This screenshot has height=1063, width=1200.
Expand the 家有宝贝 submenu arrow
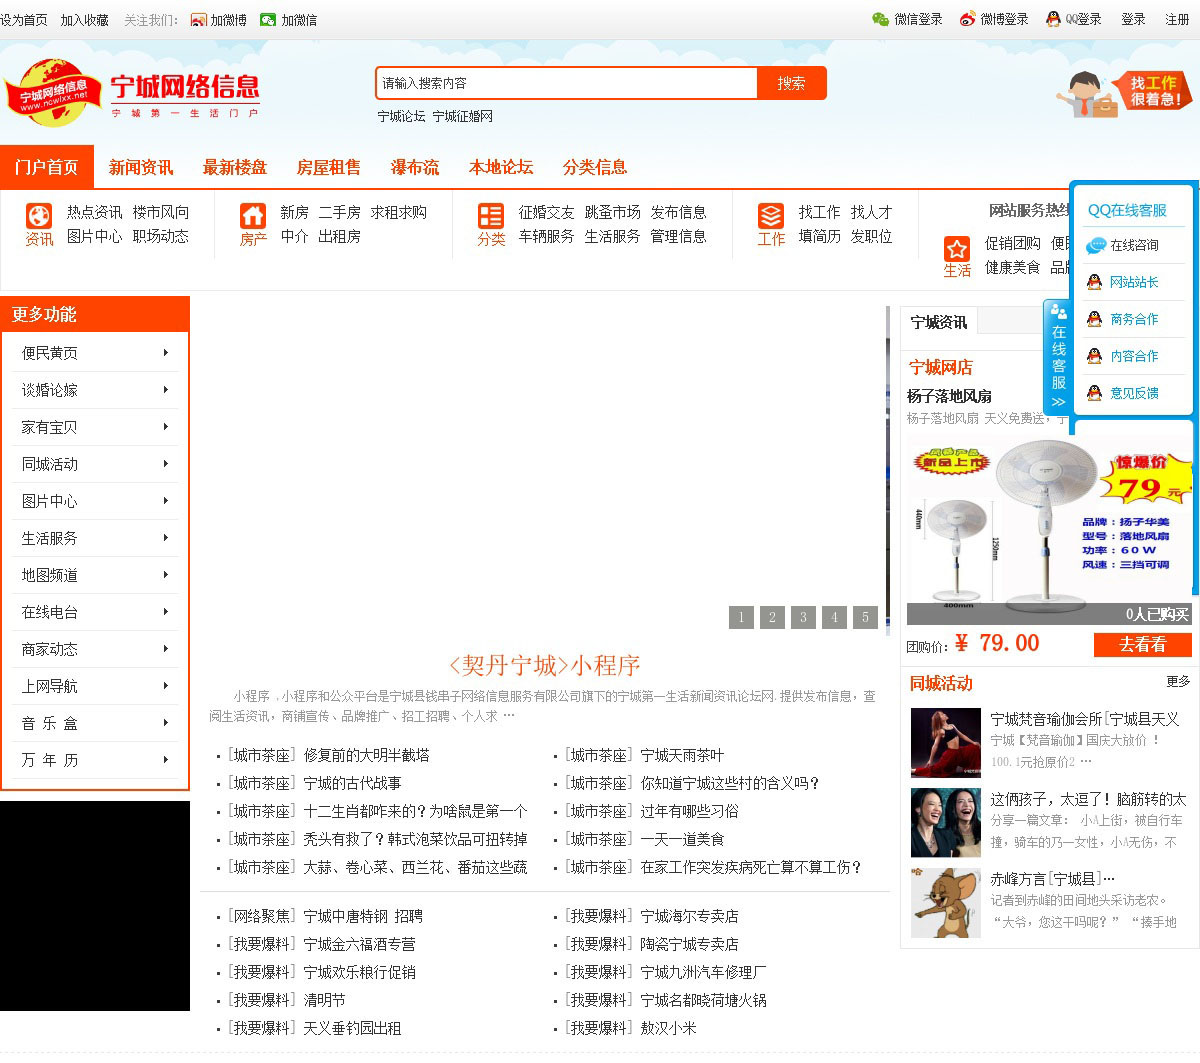(166, 427)
